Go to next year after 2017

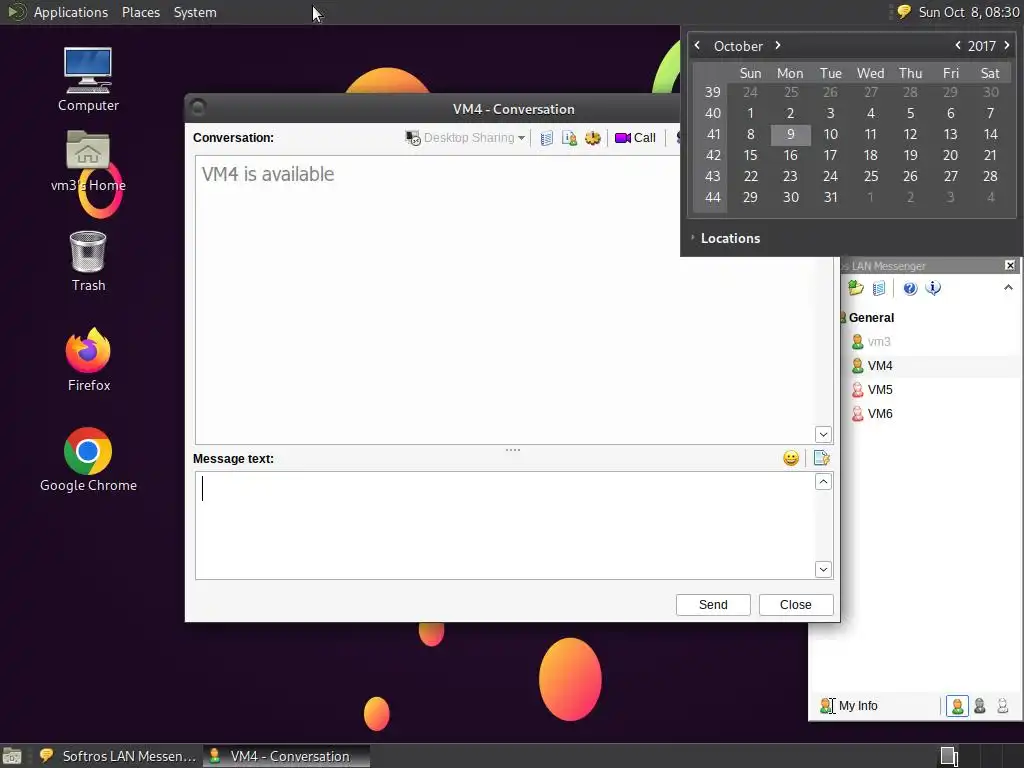coord(1007,46)
